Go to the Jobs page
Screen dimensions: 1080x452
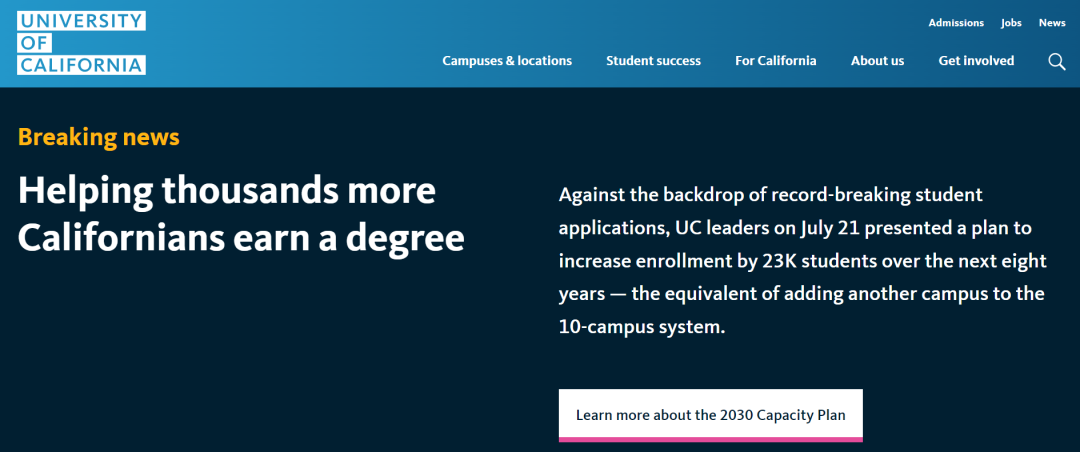[x=1011, y=22]
